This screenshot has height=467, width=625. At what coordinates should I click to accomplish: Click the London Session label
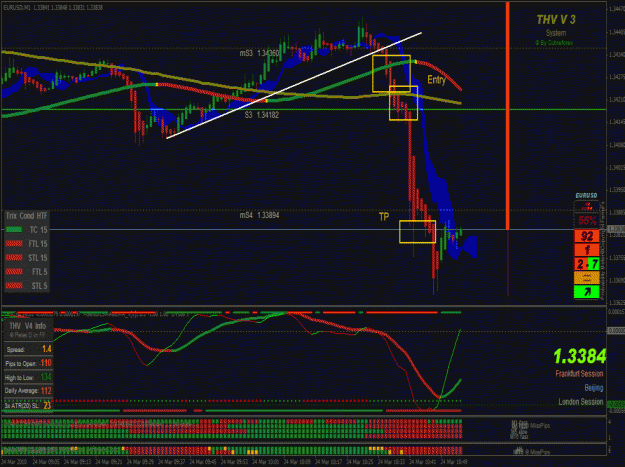[581, 402]
